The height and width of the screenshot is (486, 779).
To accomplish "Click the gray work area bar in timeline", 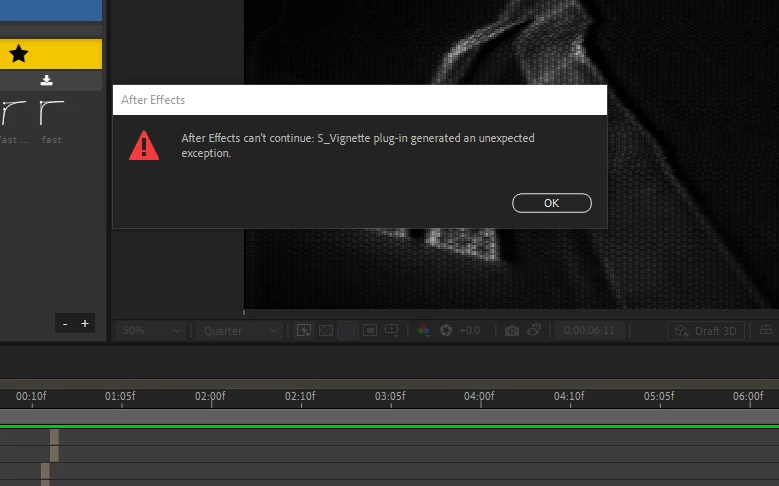I will coord(390,416).
